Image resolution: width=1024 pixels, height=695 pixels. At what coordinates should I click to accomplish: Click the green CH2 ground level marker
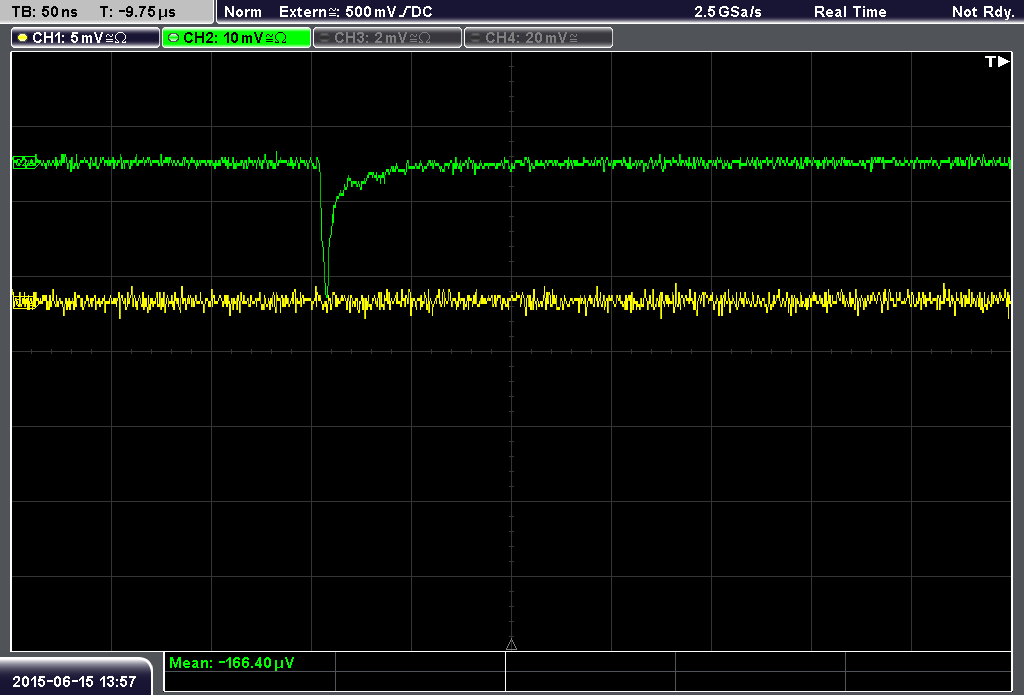[x=25, y=162]
